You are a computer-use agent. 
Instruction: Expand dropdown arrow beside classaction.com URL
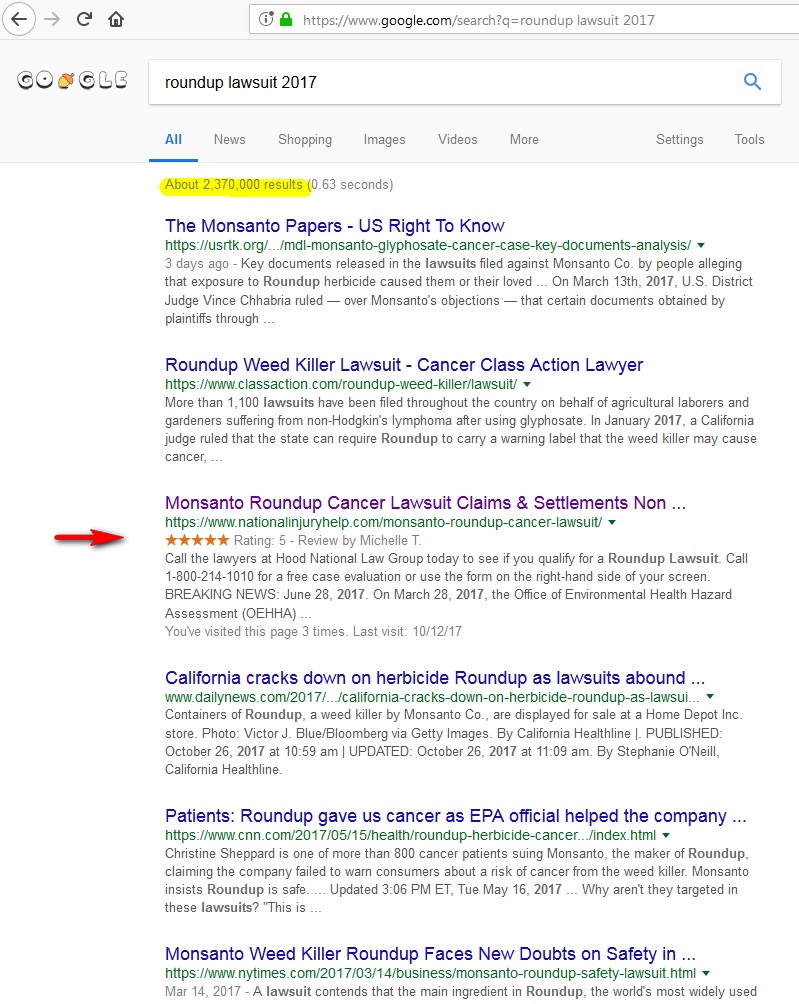pos(527,384)
